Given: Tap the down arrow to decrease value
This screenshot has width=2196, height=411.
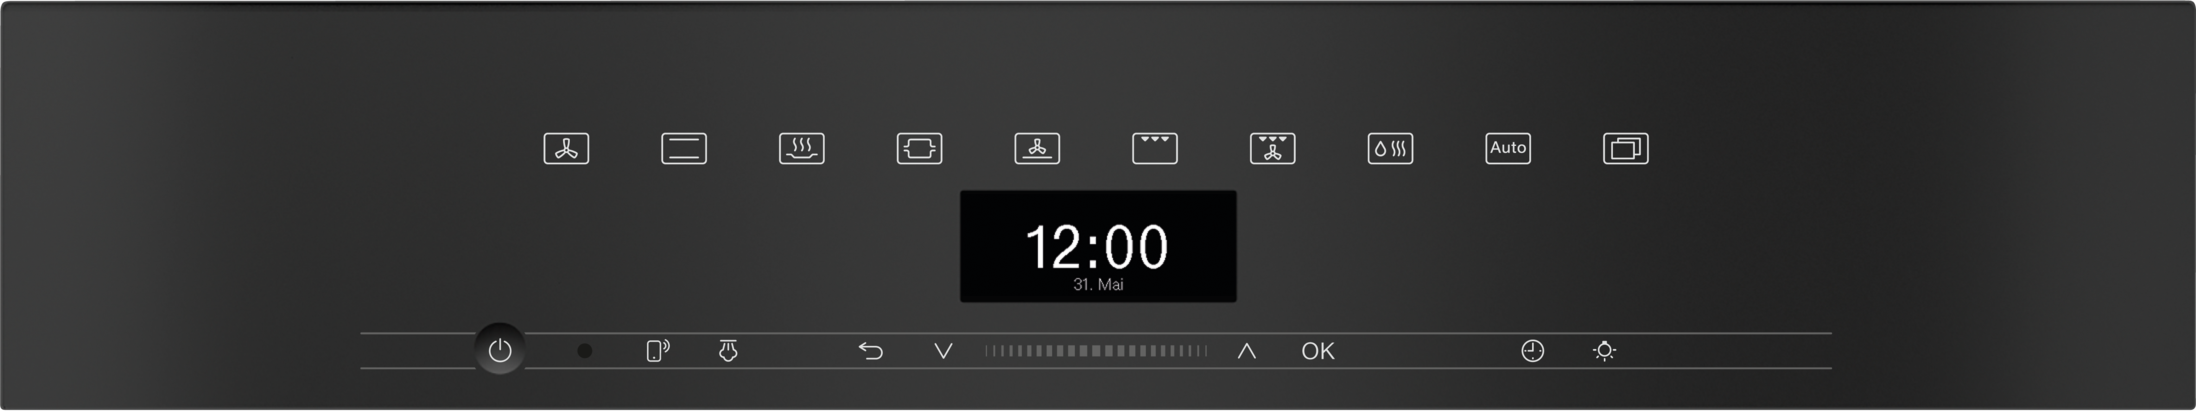Looking at the screenshot, I should click(943, 351).
